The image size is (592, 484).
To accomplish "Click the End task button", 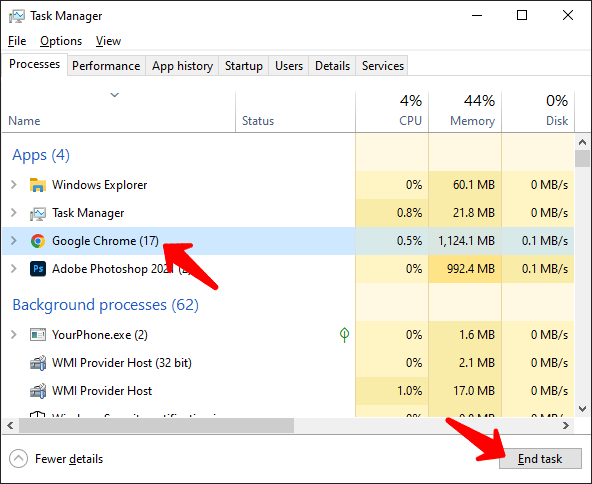I will (540, 459).
